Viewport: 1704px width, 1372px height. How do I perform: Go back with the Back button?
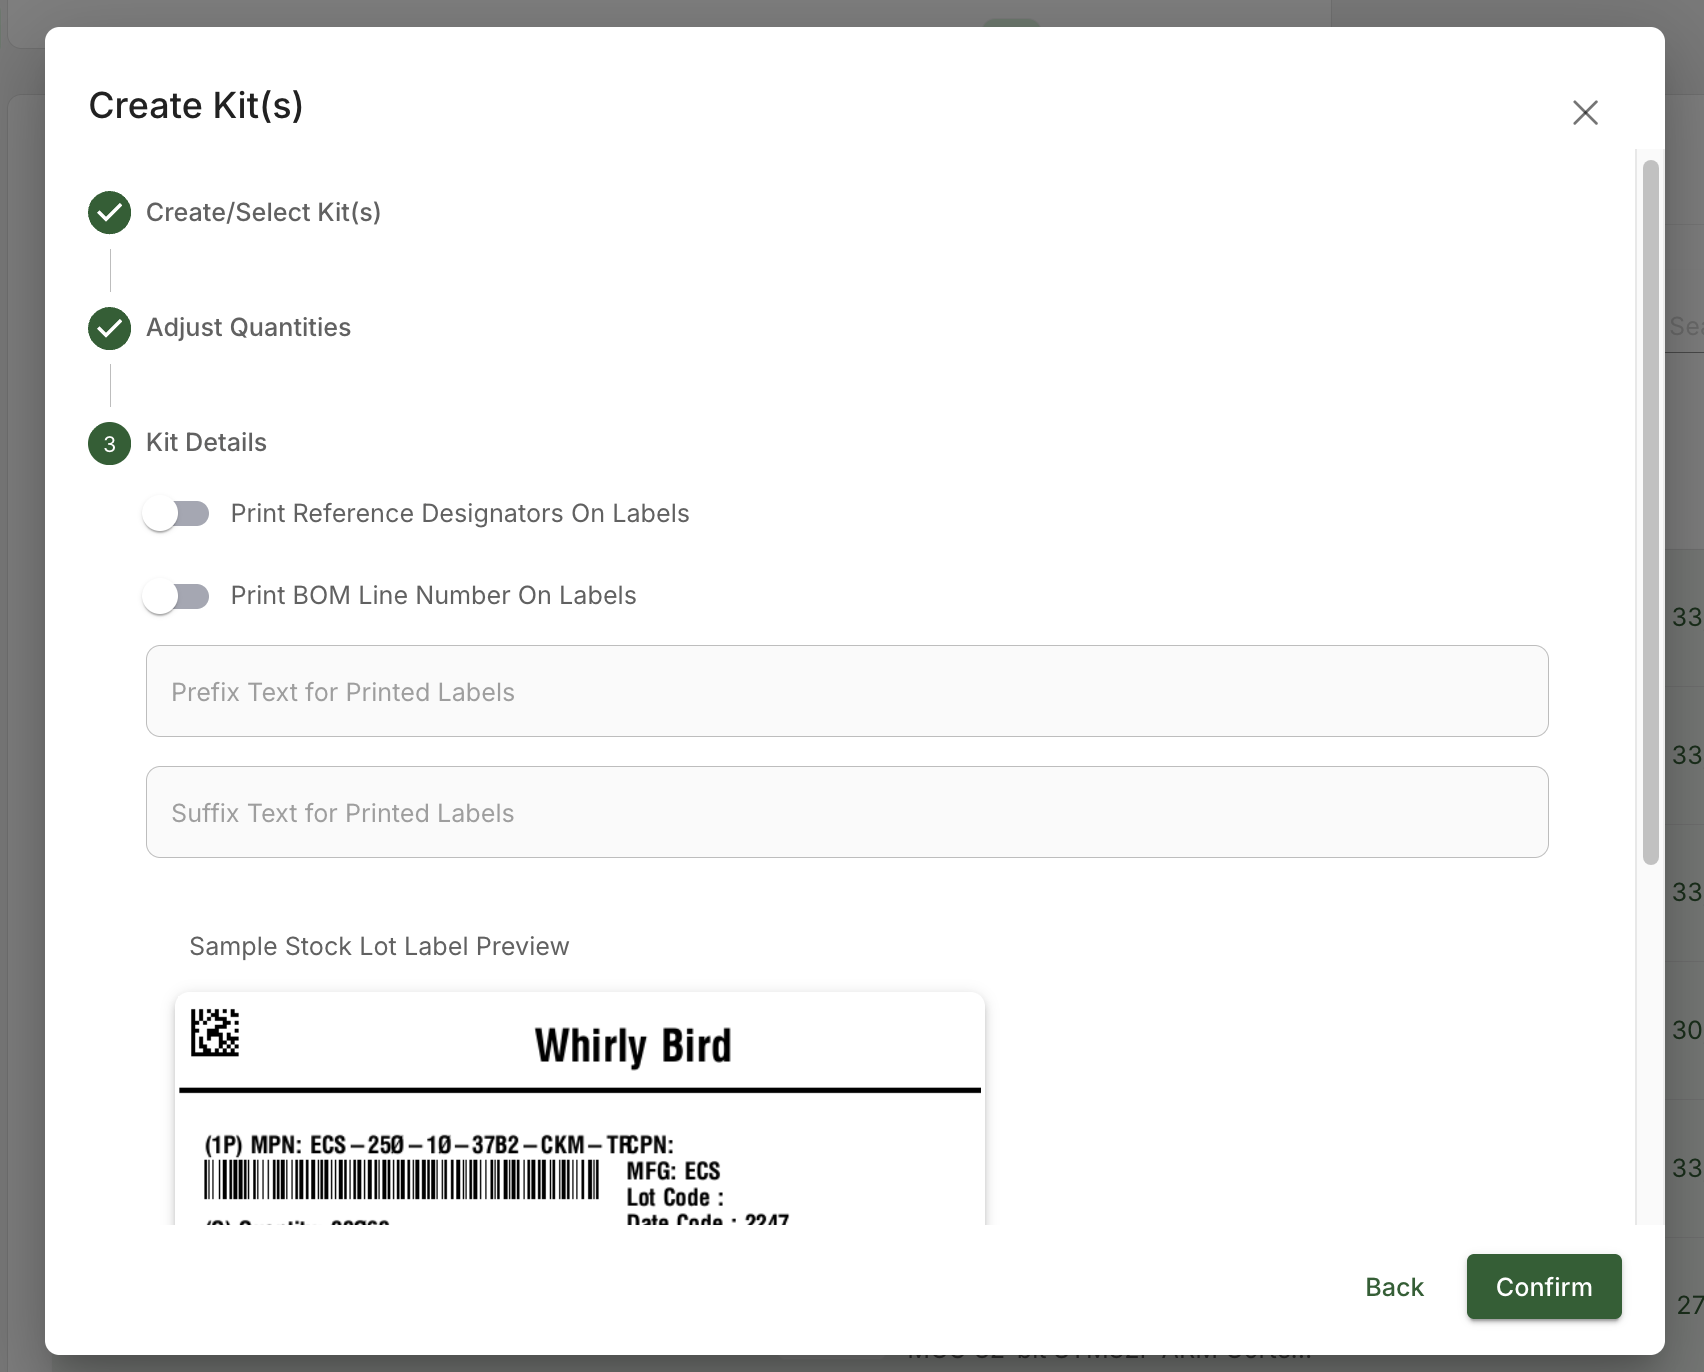[x=1394, y=1286]
